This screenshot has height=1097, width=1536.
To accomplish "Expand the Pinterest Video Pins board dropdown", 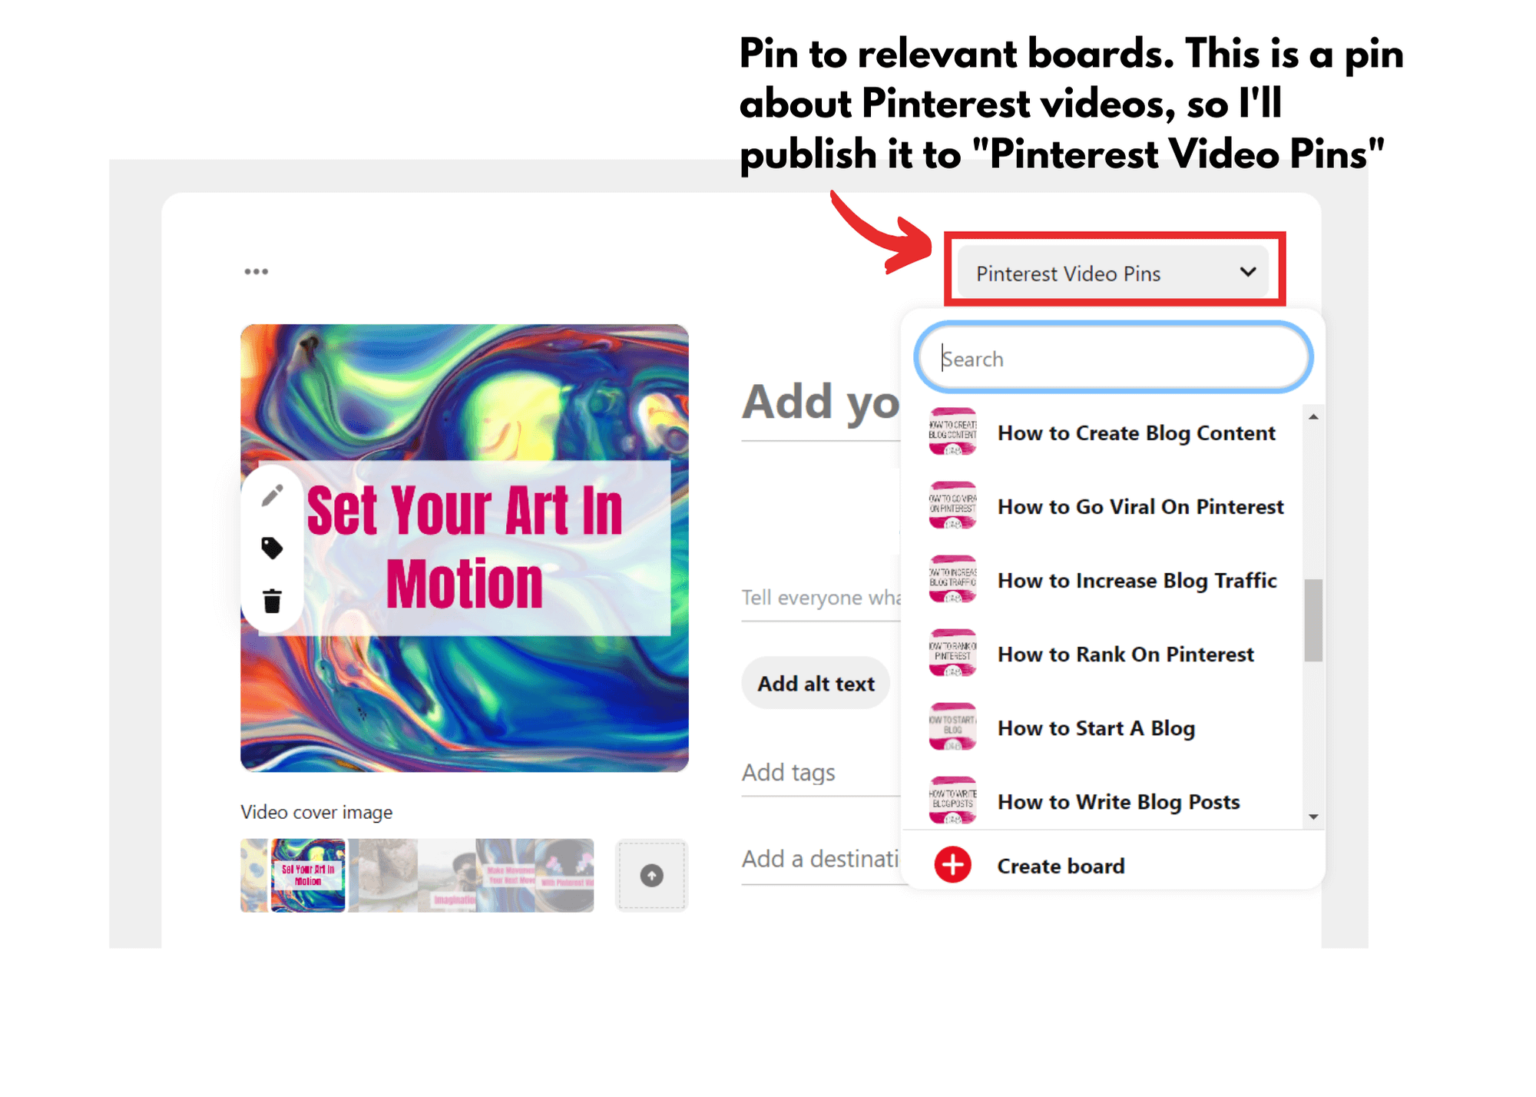I will pos(1114,273).
